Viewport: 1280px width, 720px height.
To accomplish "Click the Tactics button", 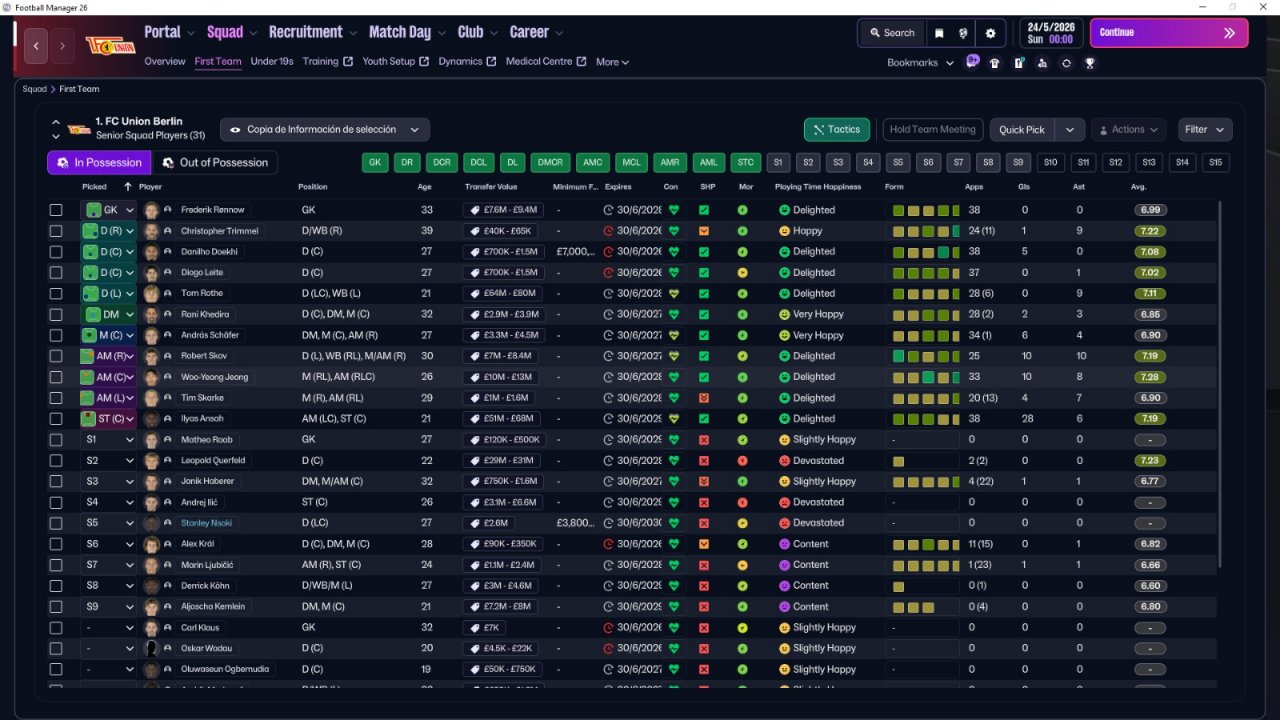I will [836, 130].
